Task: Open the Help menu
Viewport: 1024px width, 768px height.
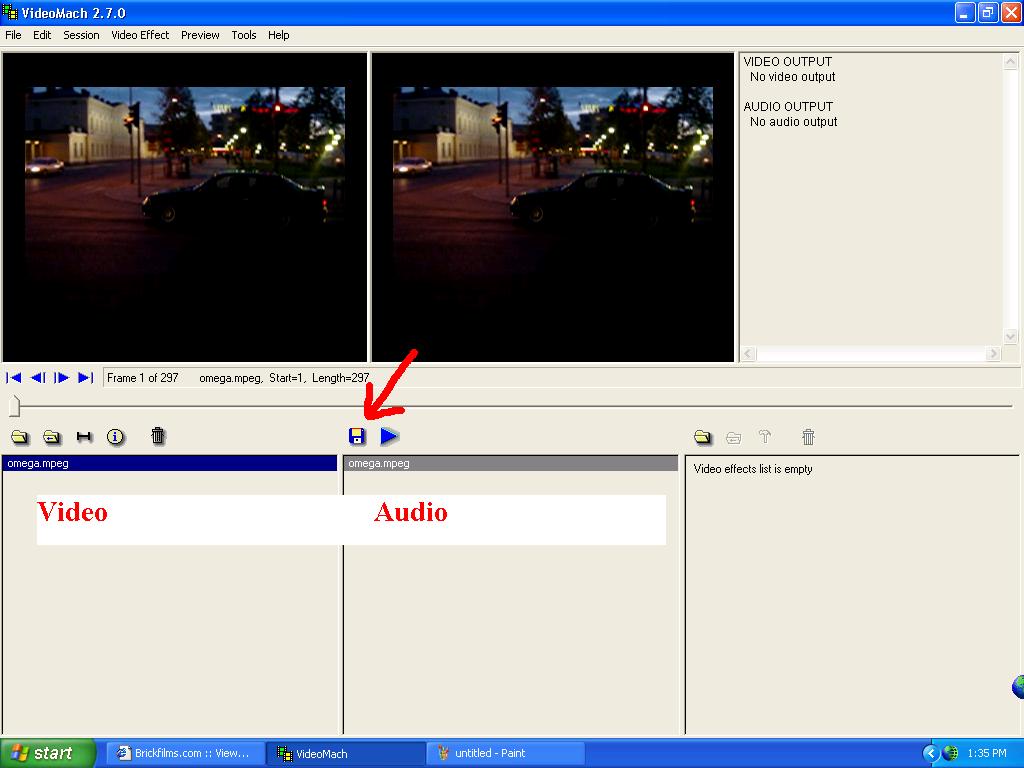Action: (x=278, y=35)
